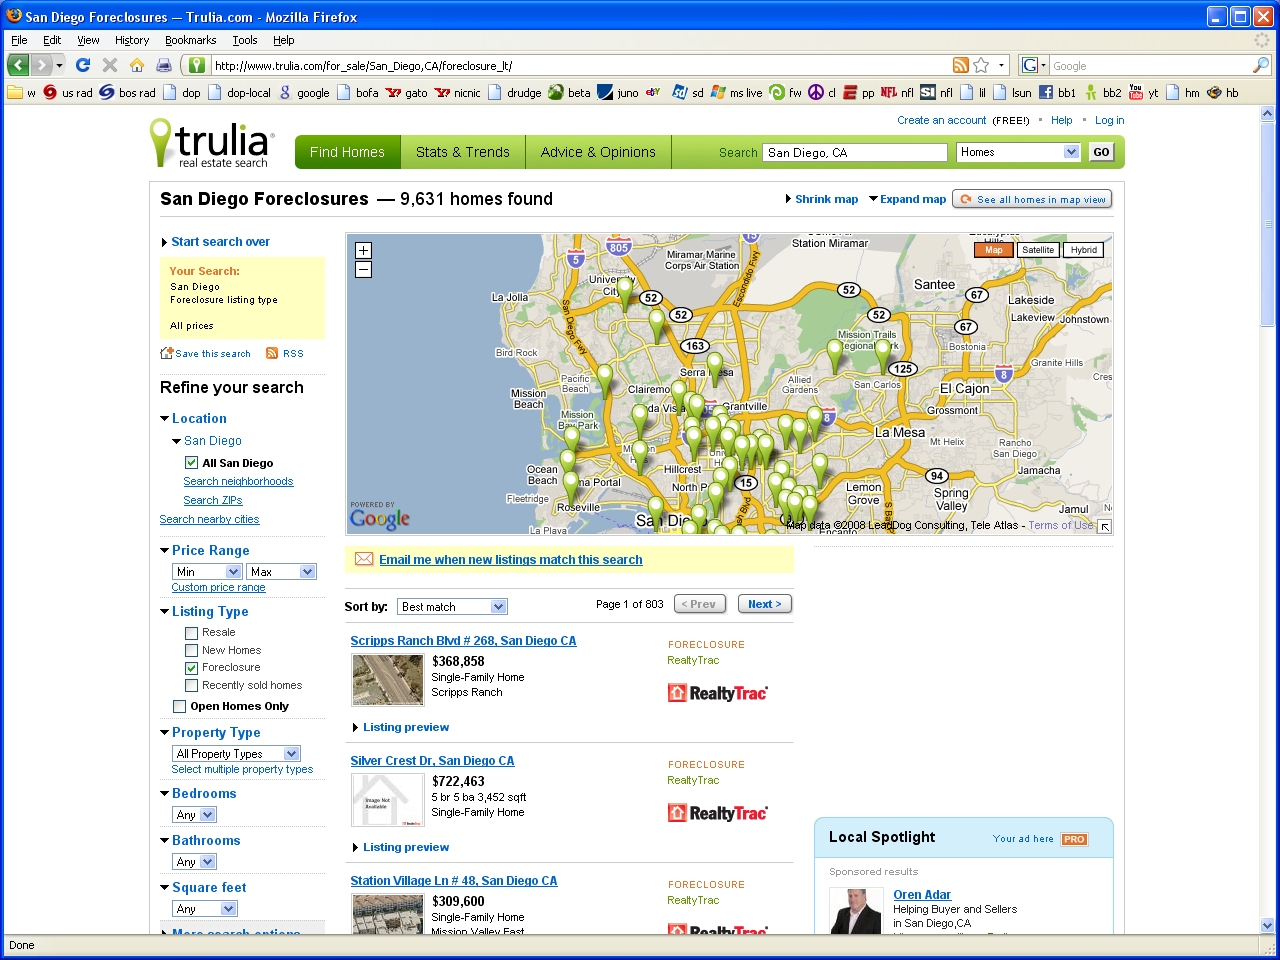Check the Recently sold homes checkbox
Image resolution: width=1280 pixels, height=960 pixels.
[x=191, y=686]
